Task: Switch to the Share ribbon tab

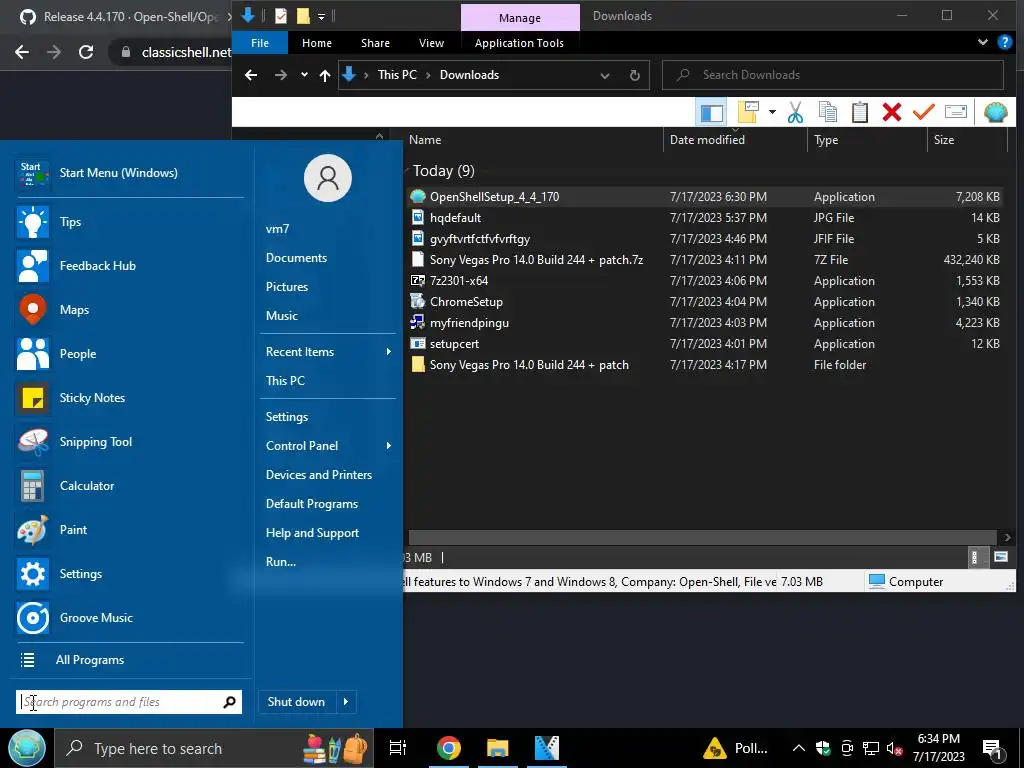Action: tap(376, 43)
